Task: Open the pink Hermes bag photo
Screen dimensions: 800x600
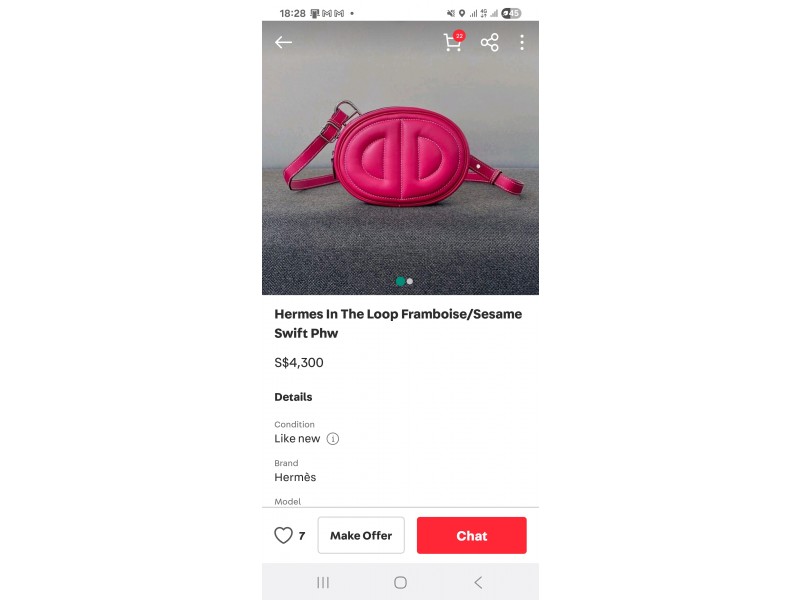Action: [401, 158]
